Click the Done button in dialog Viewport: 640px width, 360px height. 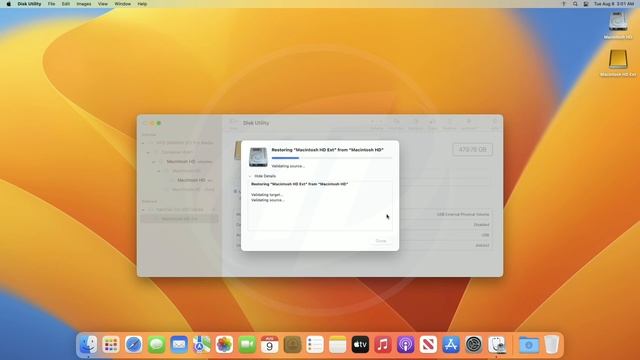click(381, 241)
